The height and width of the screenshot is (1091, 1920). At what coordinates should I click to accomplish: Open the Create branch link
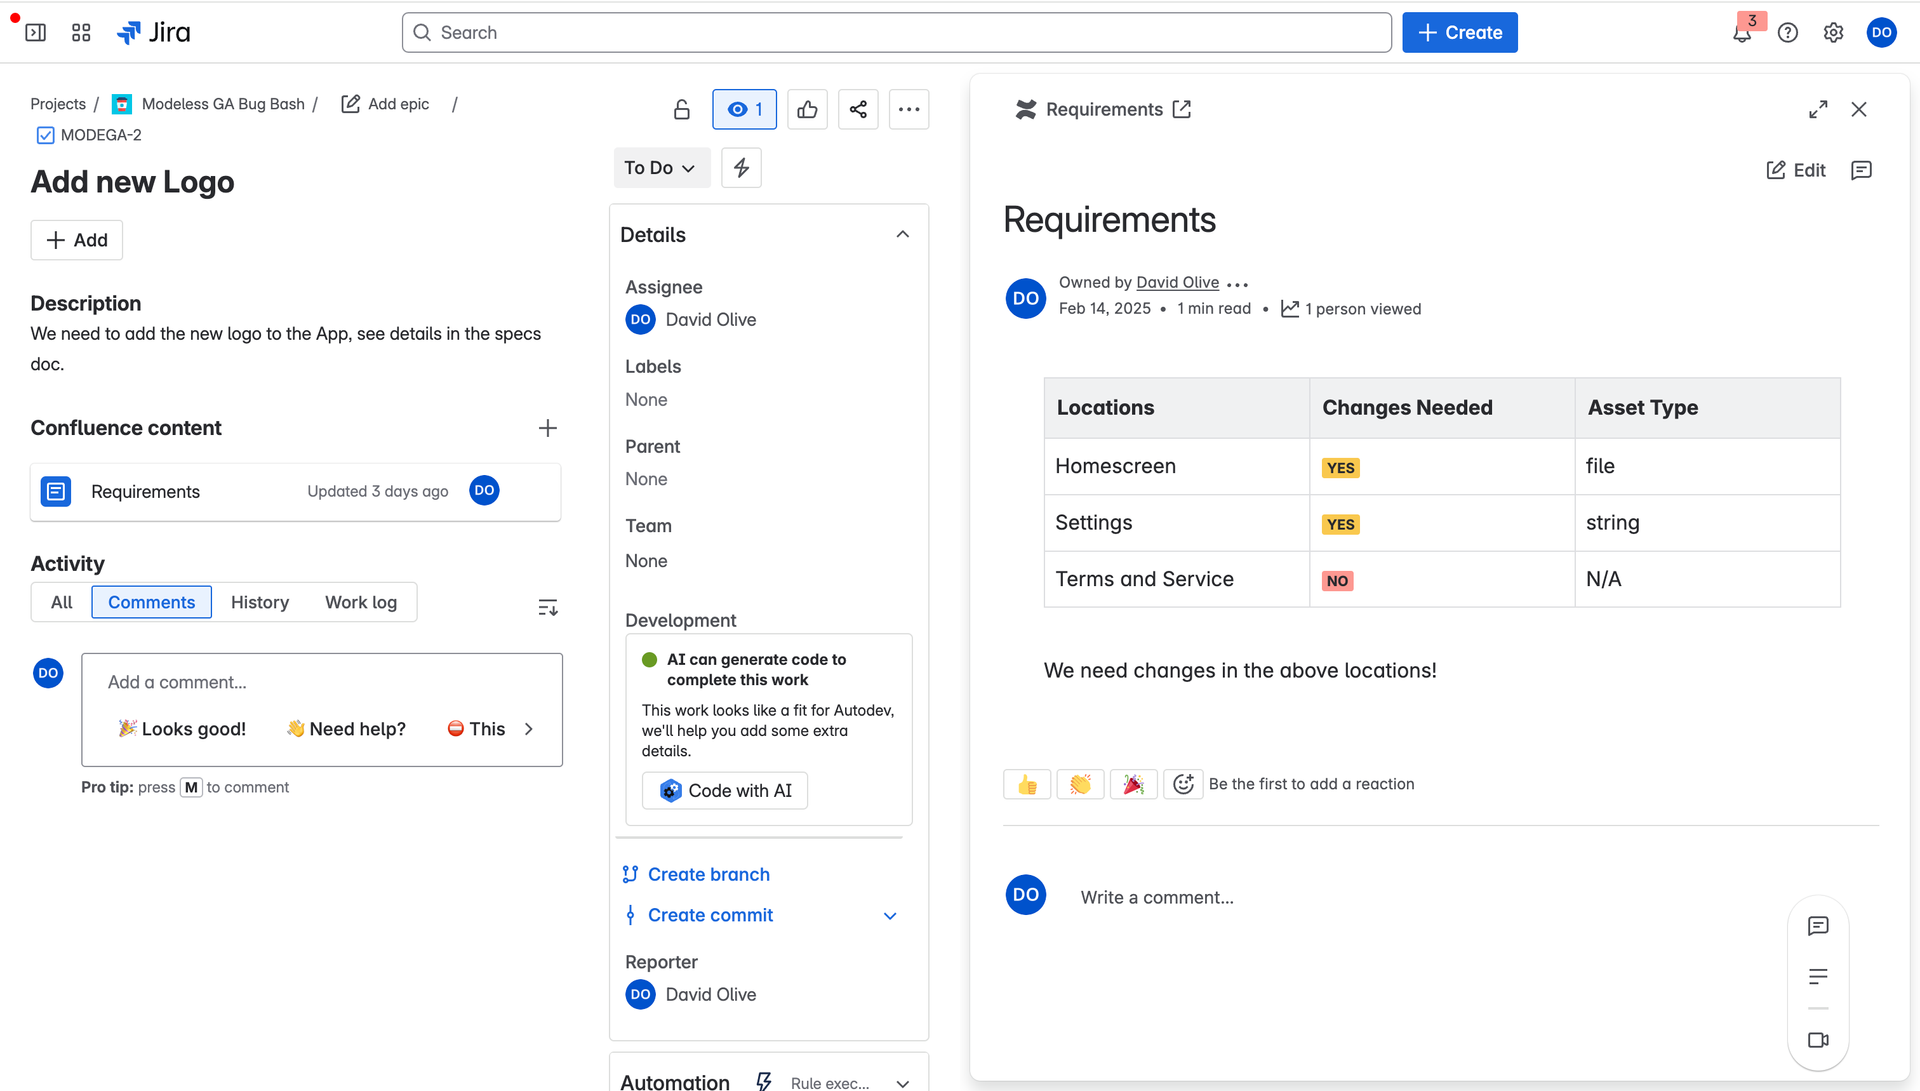pyautogui.click(x=708, y=874)
